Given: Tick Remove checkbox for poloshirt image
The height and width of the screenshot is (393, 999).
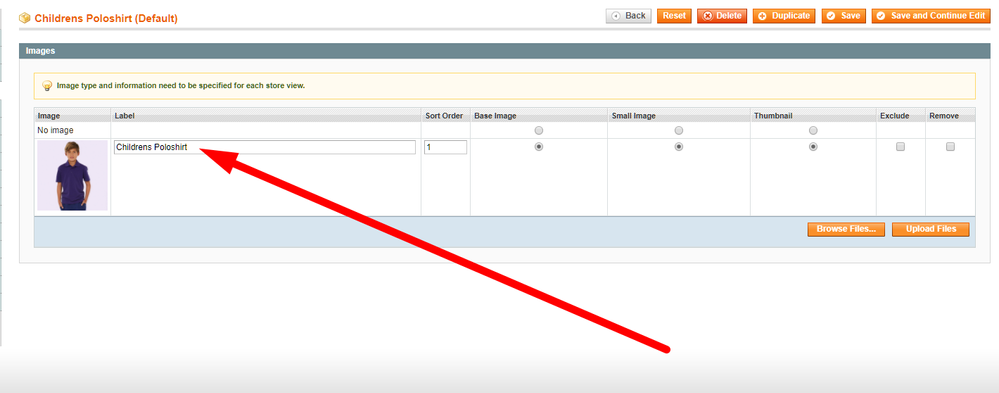Looking at the screenshot, I should (x=951, y=146).
